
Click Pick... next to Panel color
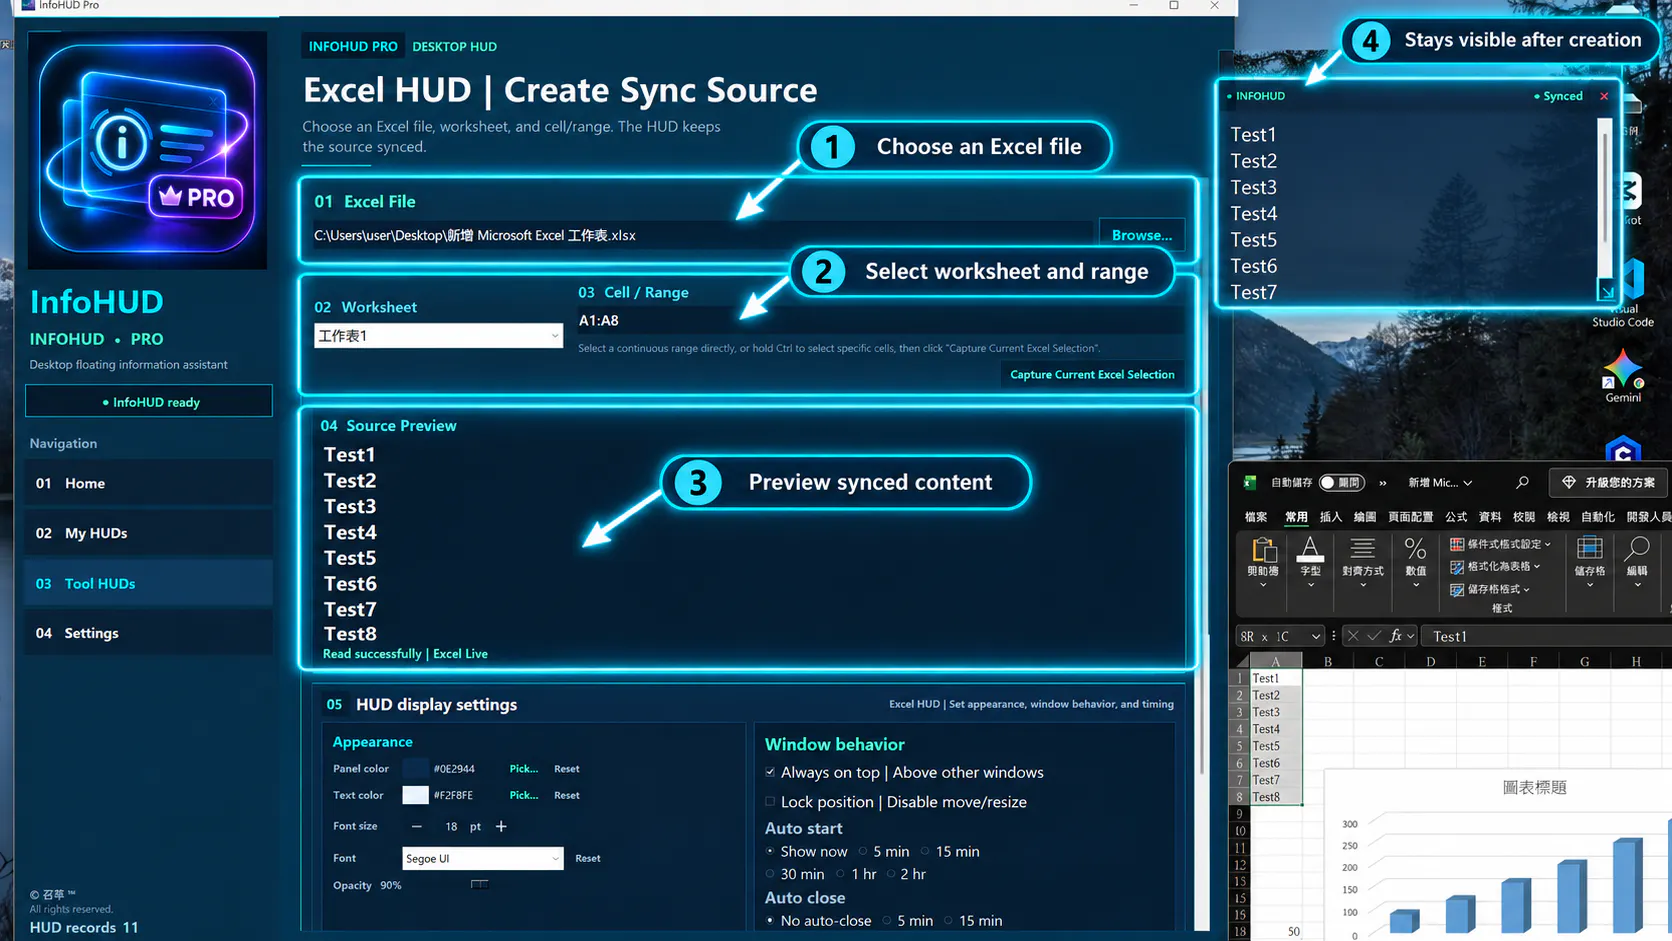pyautogui.click(x=524, y=769)
